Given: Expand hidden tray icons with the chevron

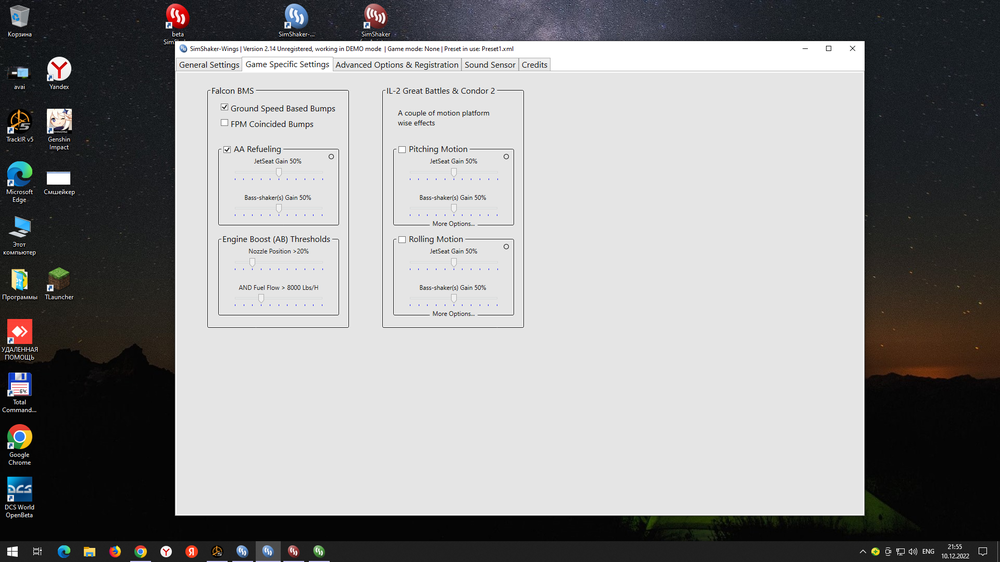Looking at the screenshot, I should click(862, 551).
